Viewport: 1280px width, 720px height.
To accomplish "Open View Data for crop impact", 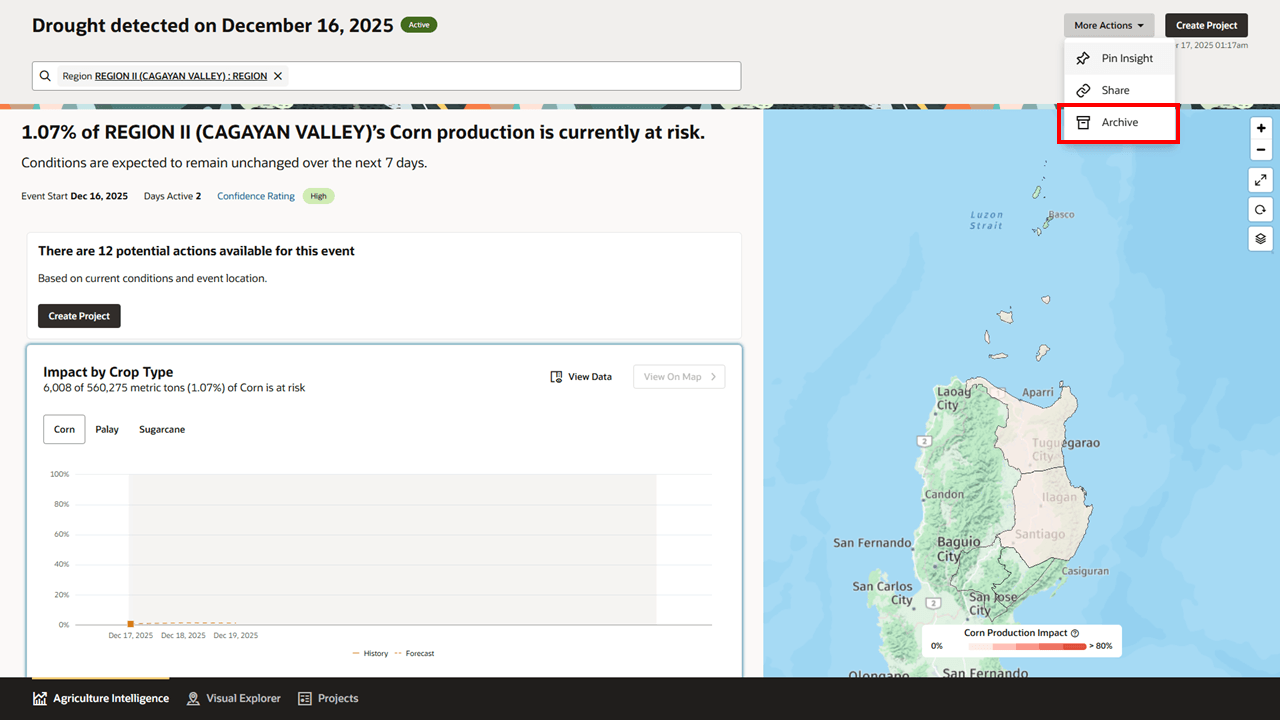I will [x=581, y=377].
